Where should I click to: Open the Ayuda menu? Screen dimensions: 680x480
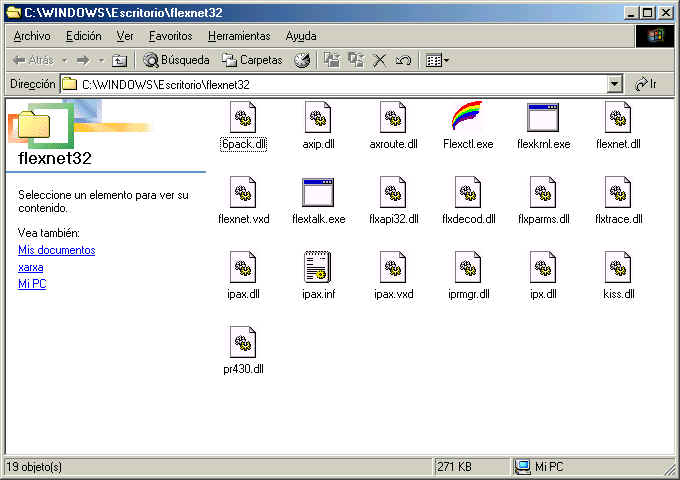tap(301, 36)
